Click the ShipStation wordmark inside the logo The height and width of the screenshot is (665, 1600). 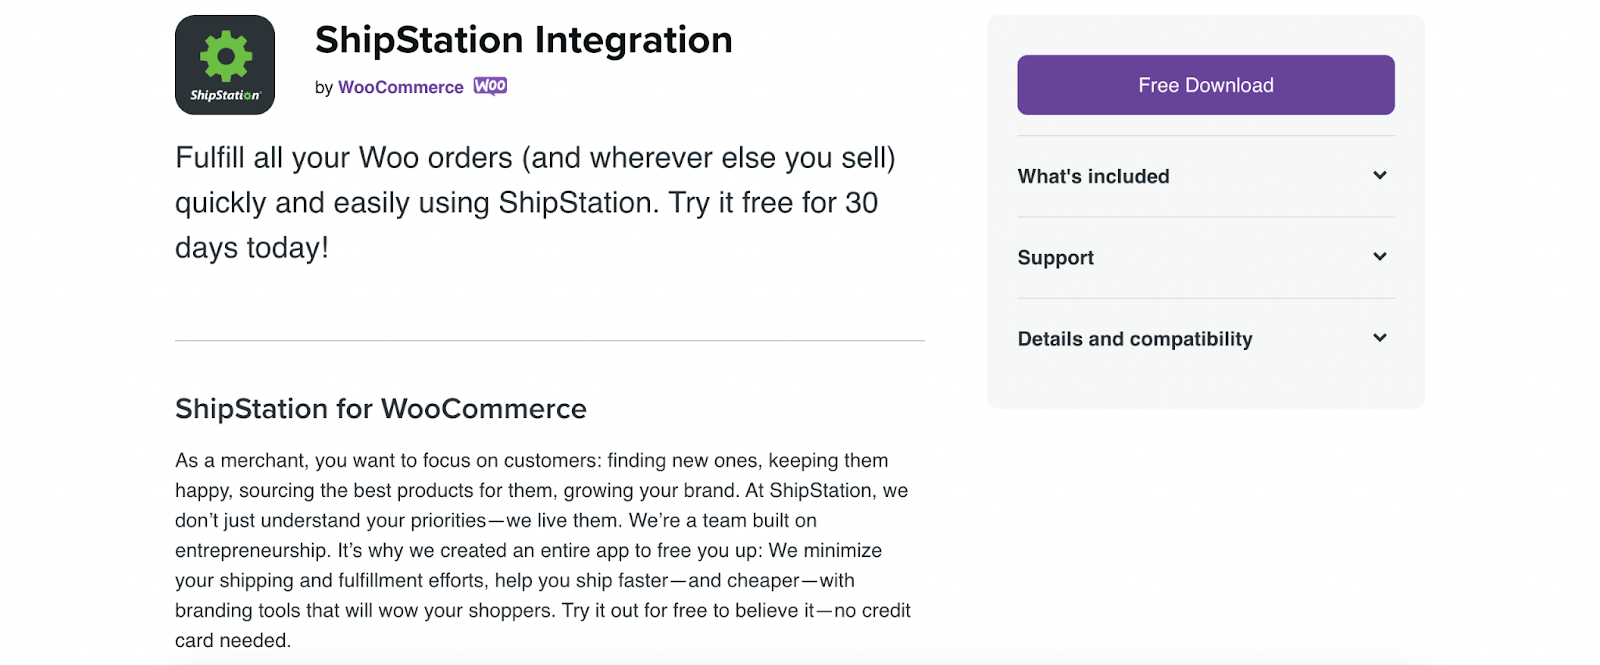click(x=225, y=95)
